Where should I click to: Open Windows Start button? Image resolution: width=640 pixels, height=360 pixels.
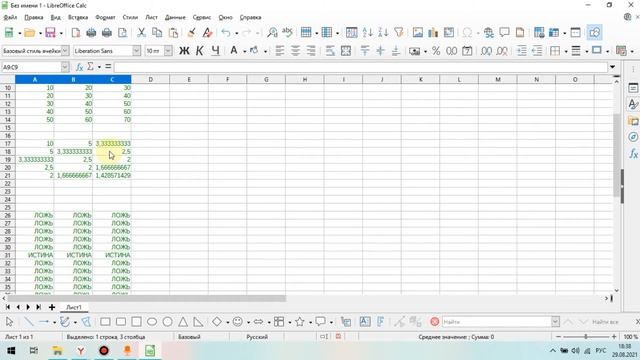point(11,351)
